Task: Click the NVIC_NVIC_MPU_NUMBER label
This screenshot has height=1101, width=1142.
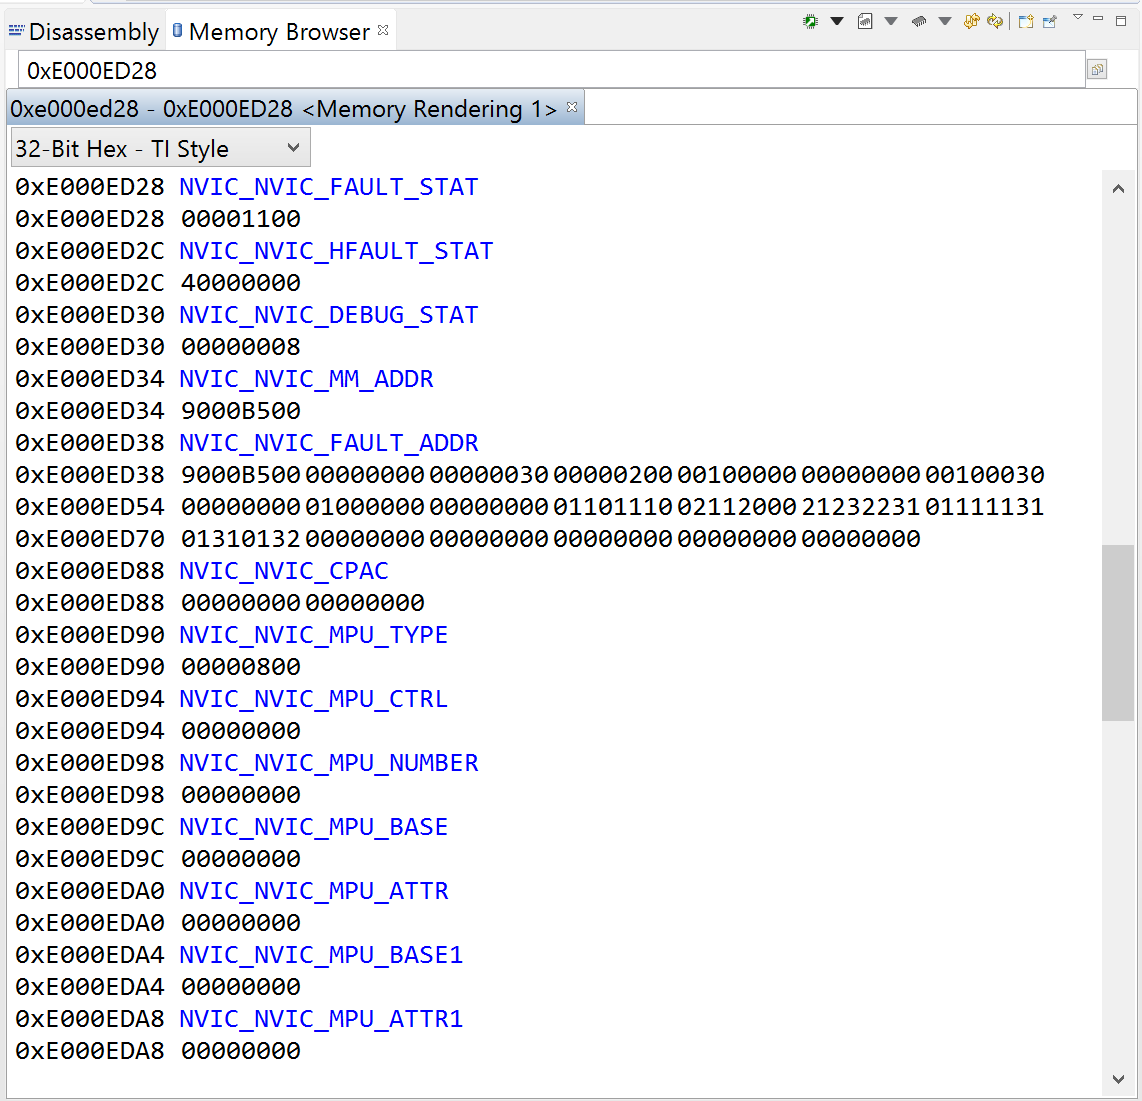Action: (328, 764)
